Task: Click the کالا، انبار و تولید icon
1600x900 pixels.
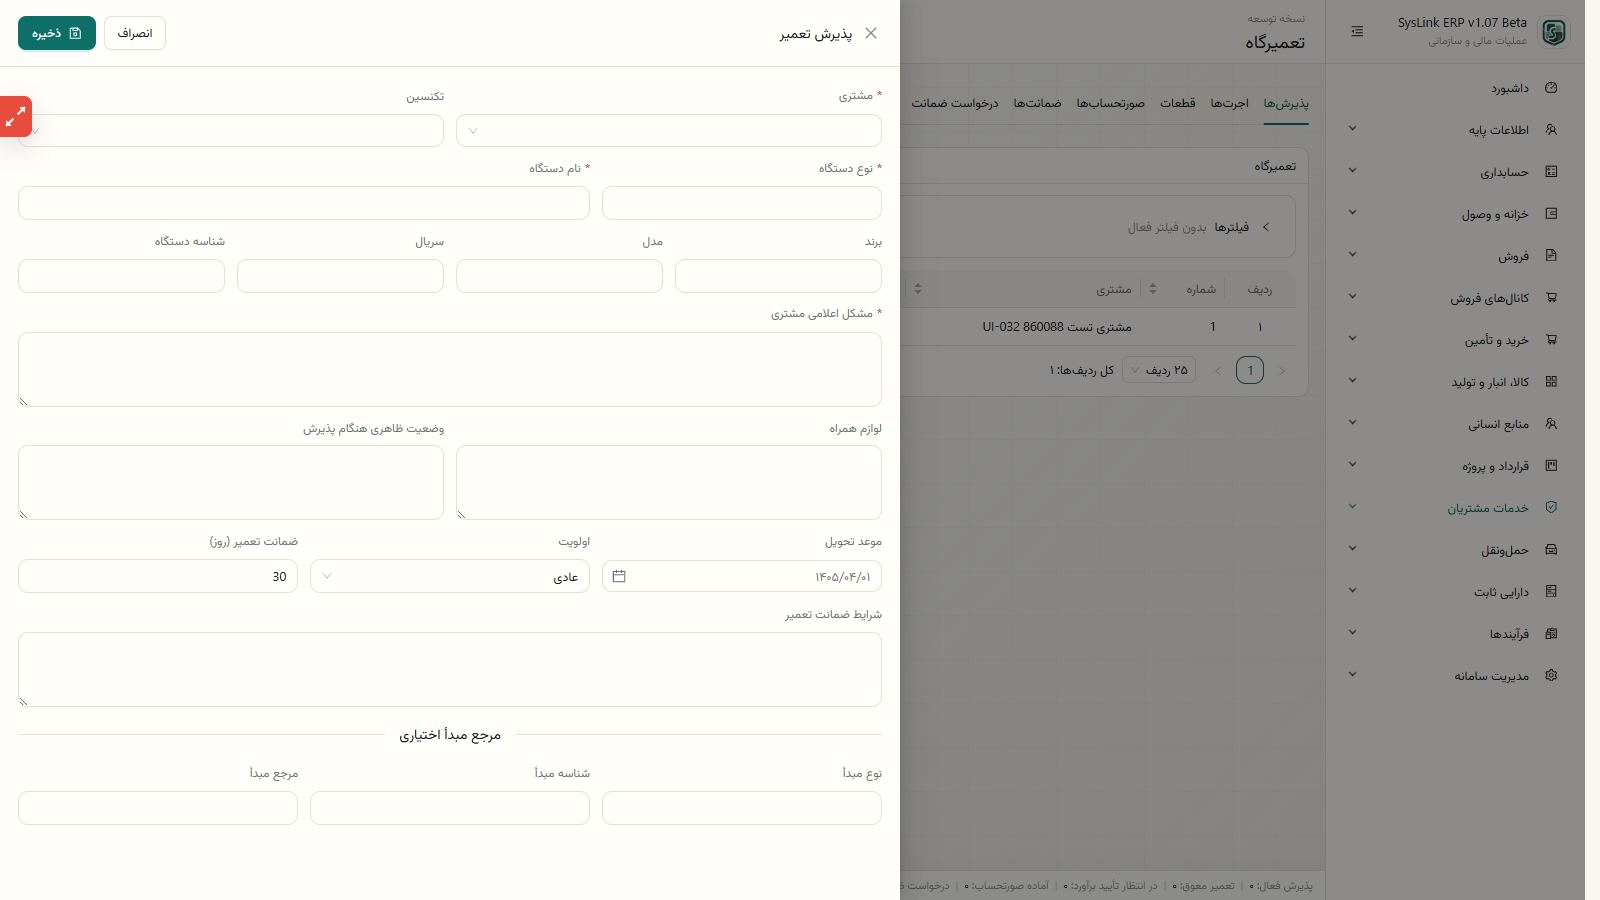Action: 1551,382
